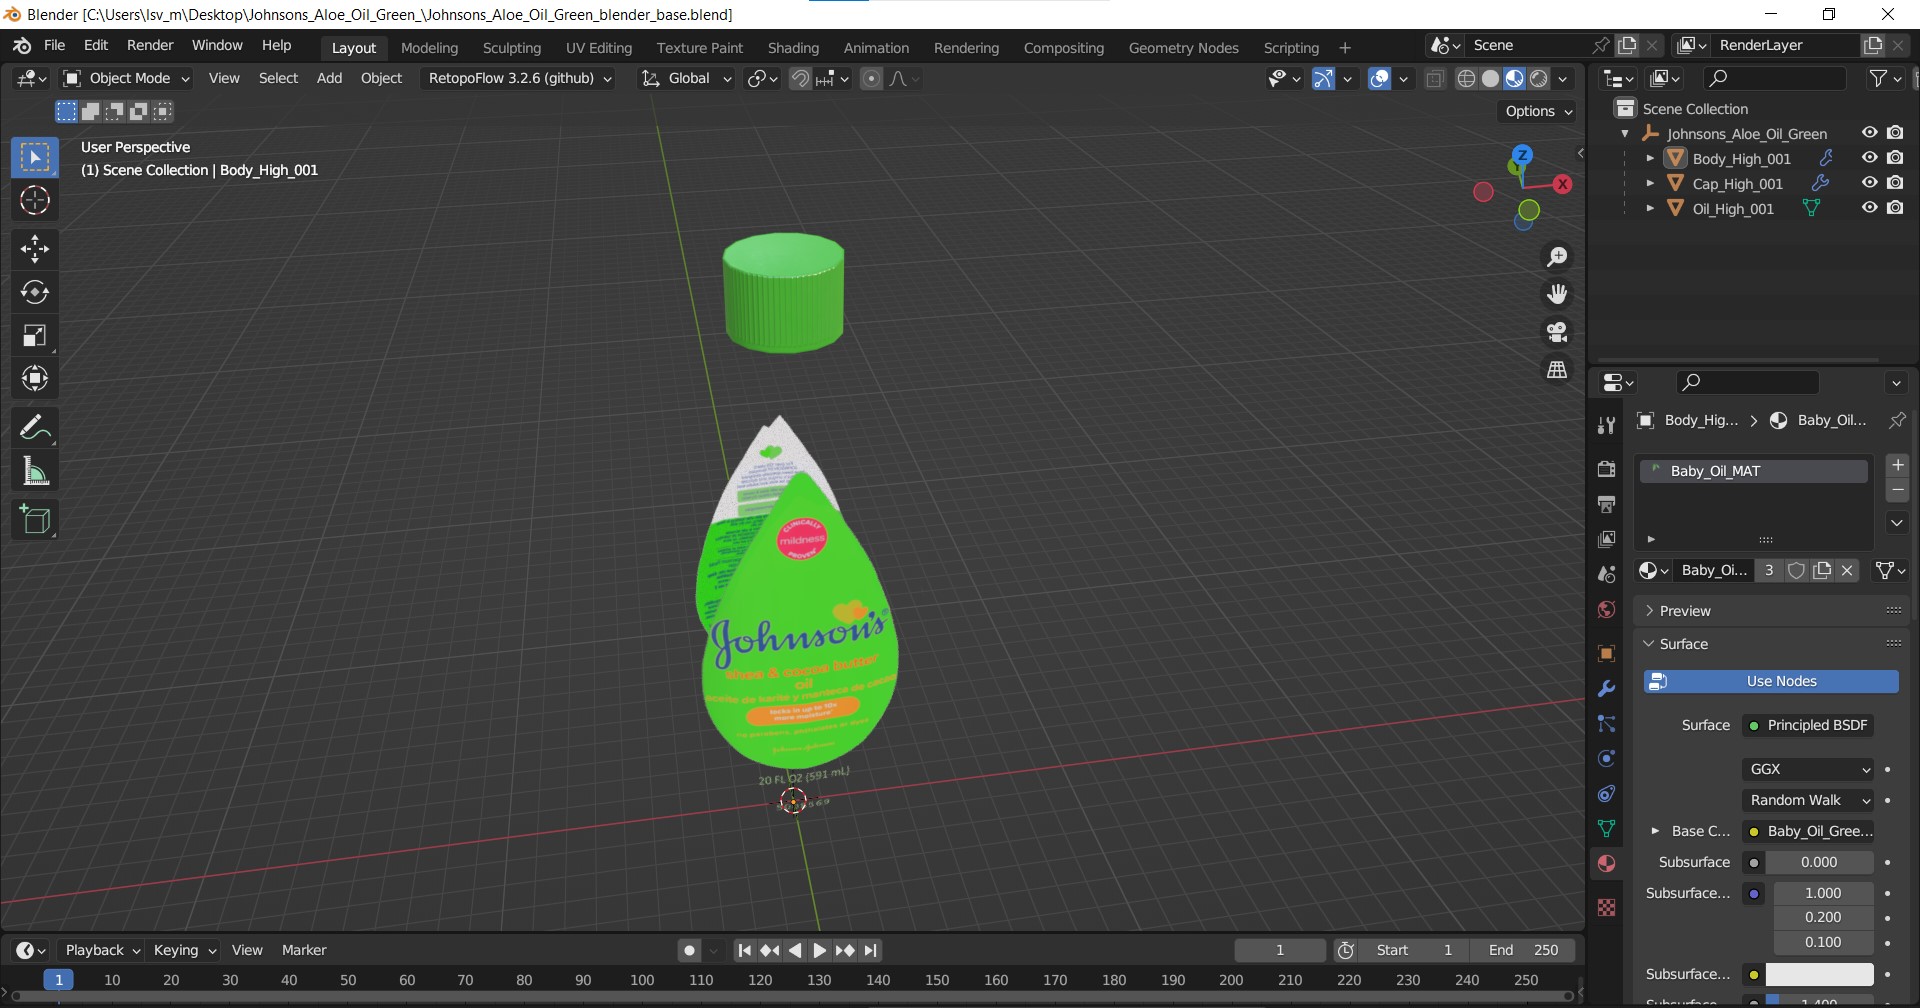Open Global transform orientation dropdown
This screenshot has height=1008, width=1920.
click(686, 78)
